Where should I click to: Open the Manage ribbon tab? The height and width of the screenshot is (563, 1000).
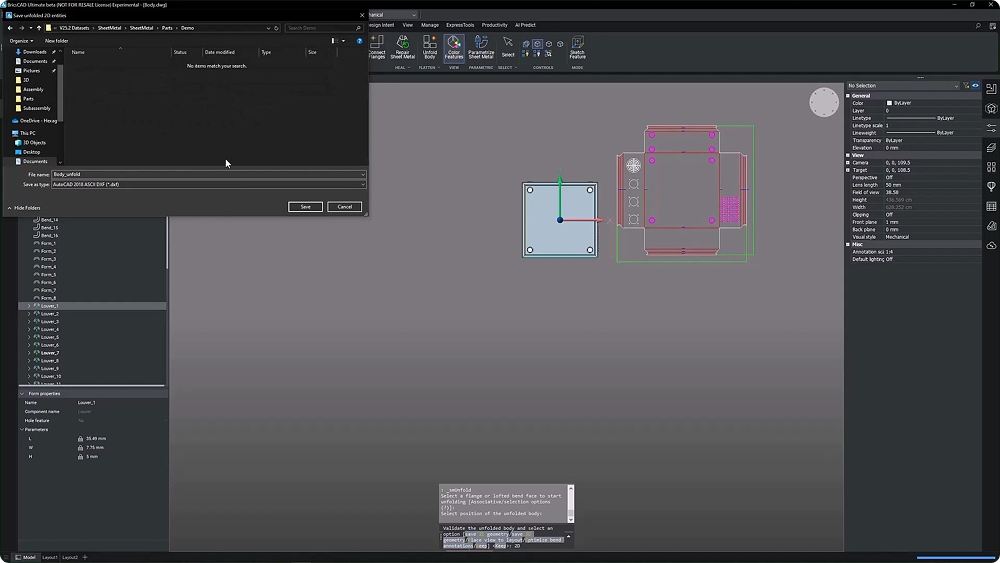430,25
